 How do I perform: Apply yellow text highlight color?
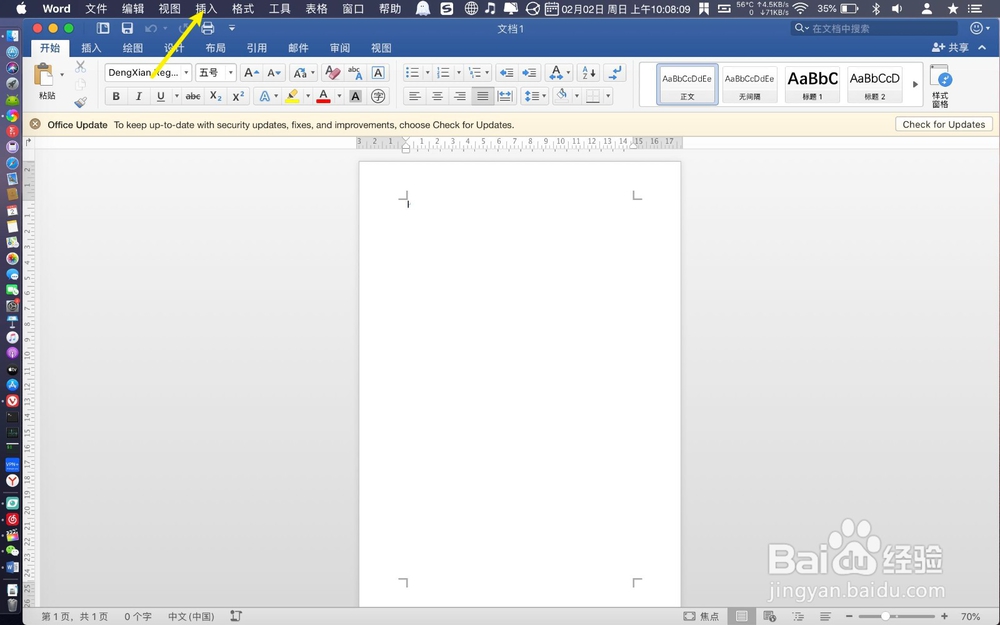coord(293,96)
